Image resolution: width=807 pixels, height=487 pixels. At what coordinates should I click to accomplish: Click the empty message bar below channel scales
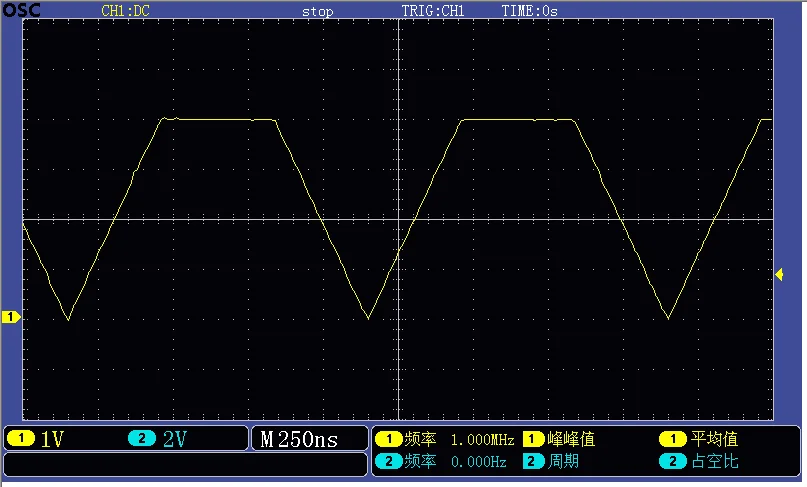185,464
